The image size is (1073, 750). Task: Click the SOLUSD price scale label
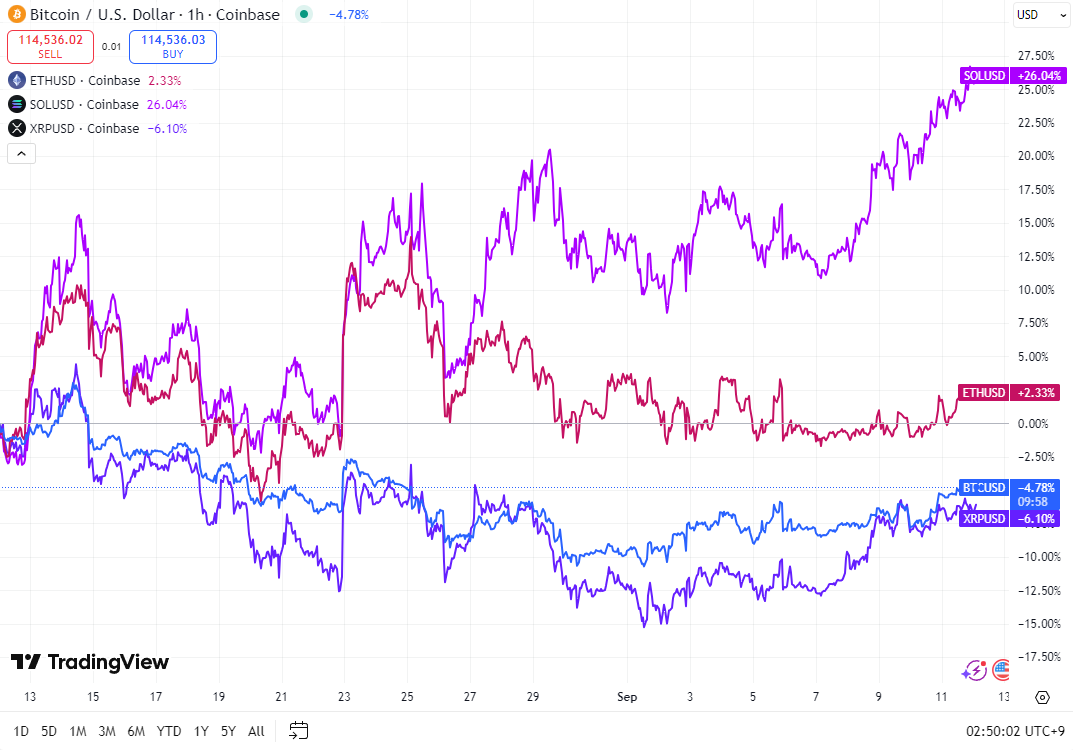pyautogui.click(x=985, y=76)
